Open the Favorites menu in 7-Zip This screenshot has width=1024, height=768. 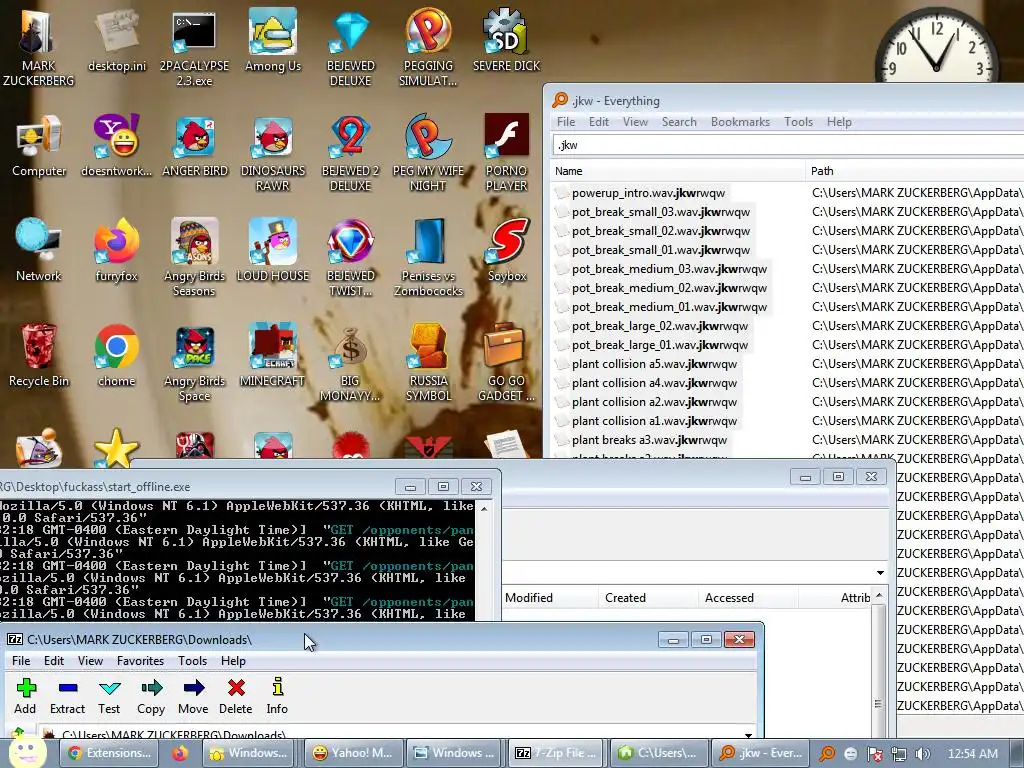tap(140, 661)
